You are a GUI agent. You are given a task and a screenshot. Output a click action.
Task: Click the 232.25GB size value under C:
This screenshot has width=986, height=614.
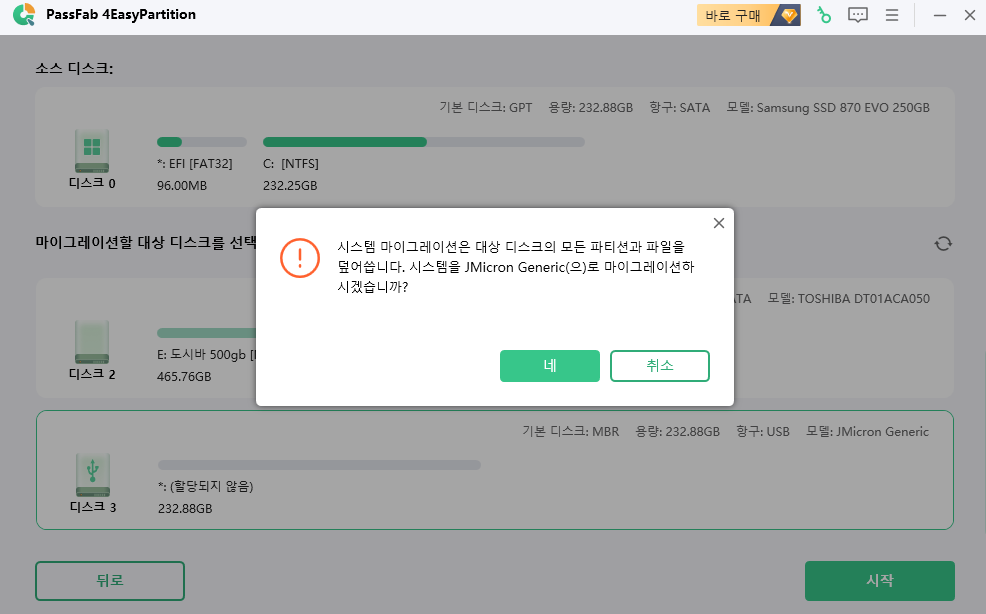pyautogui.click(x=290, y=186)
